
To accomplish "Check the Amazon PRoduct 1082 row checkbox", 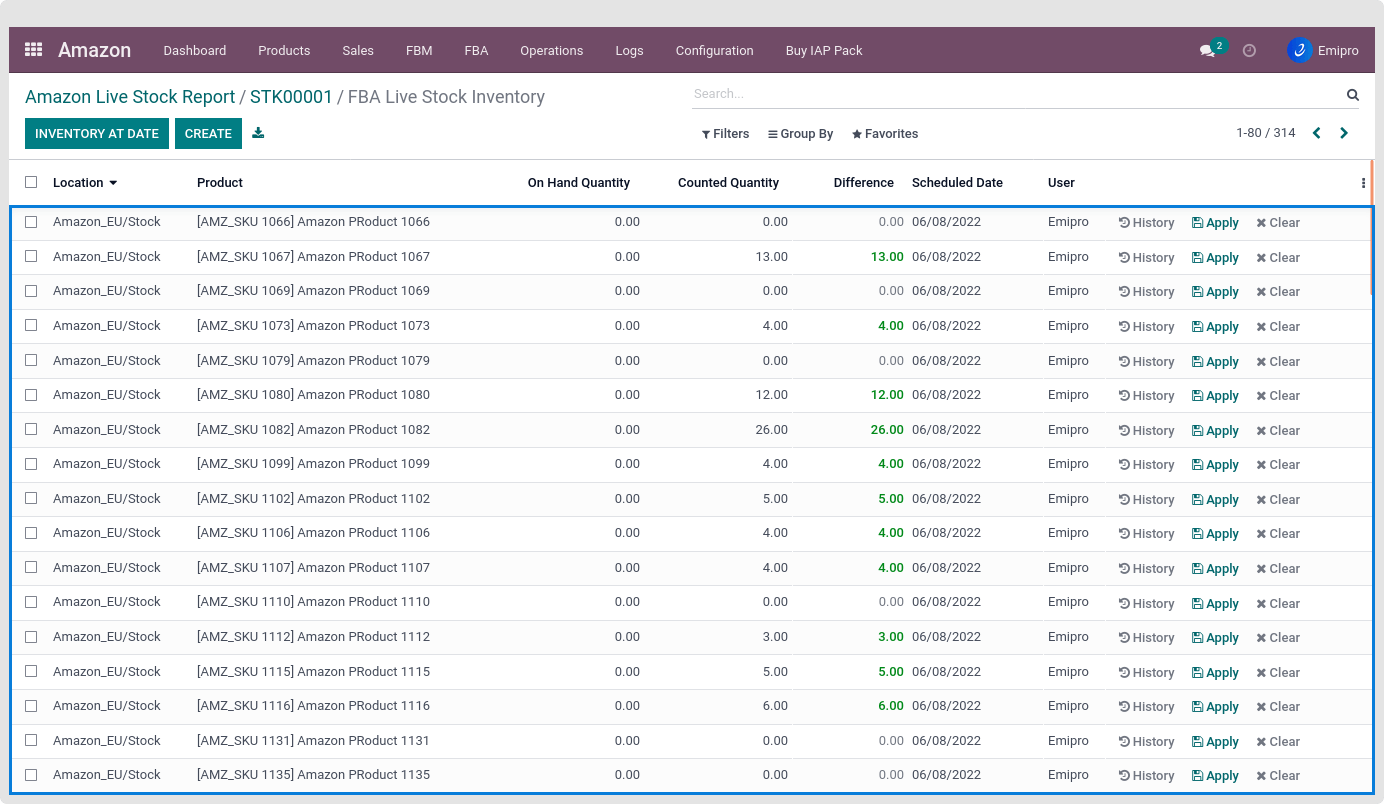I will [x=31, y=429].
